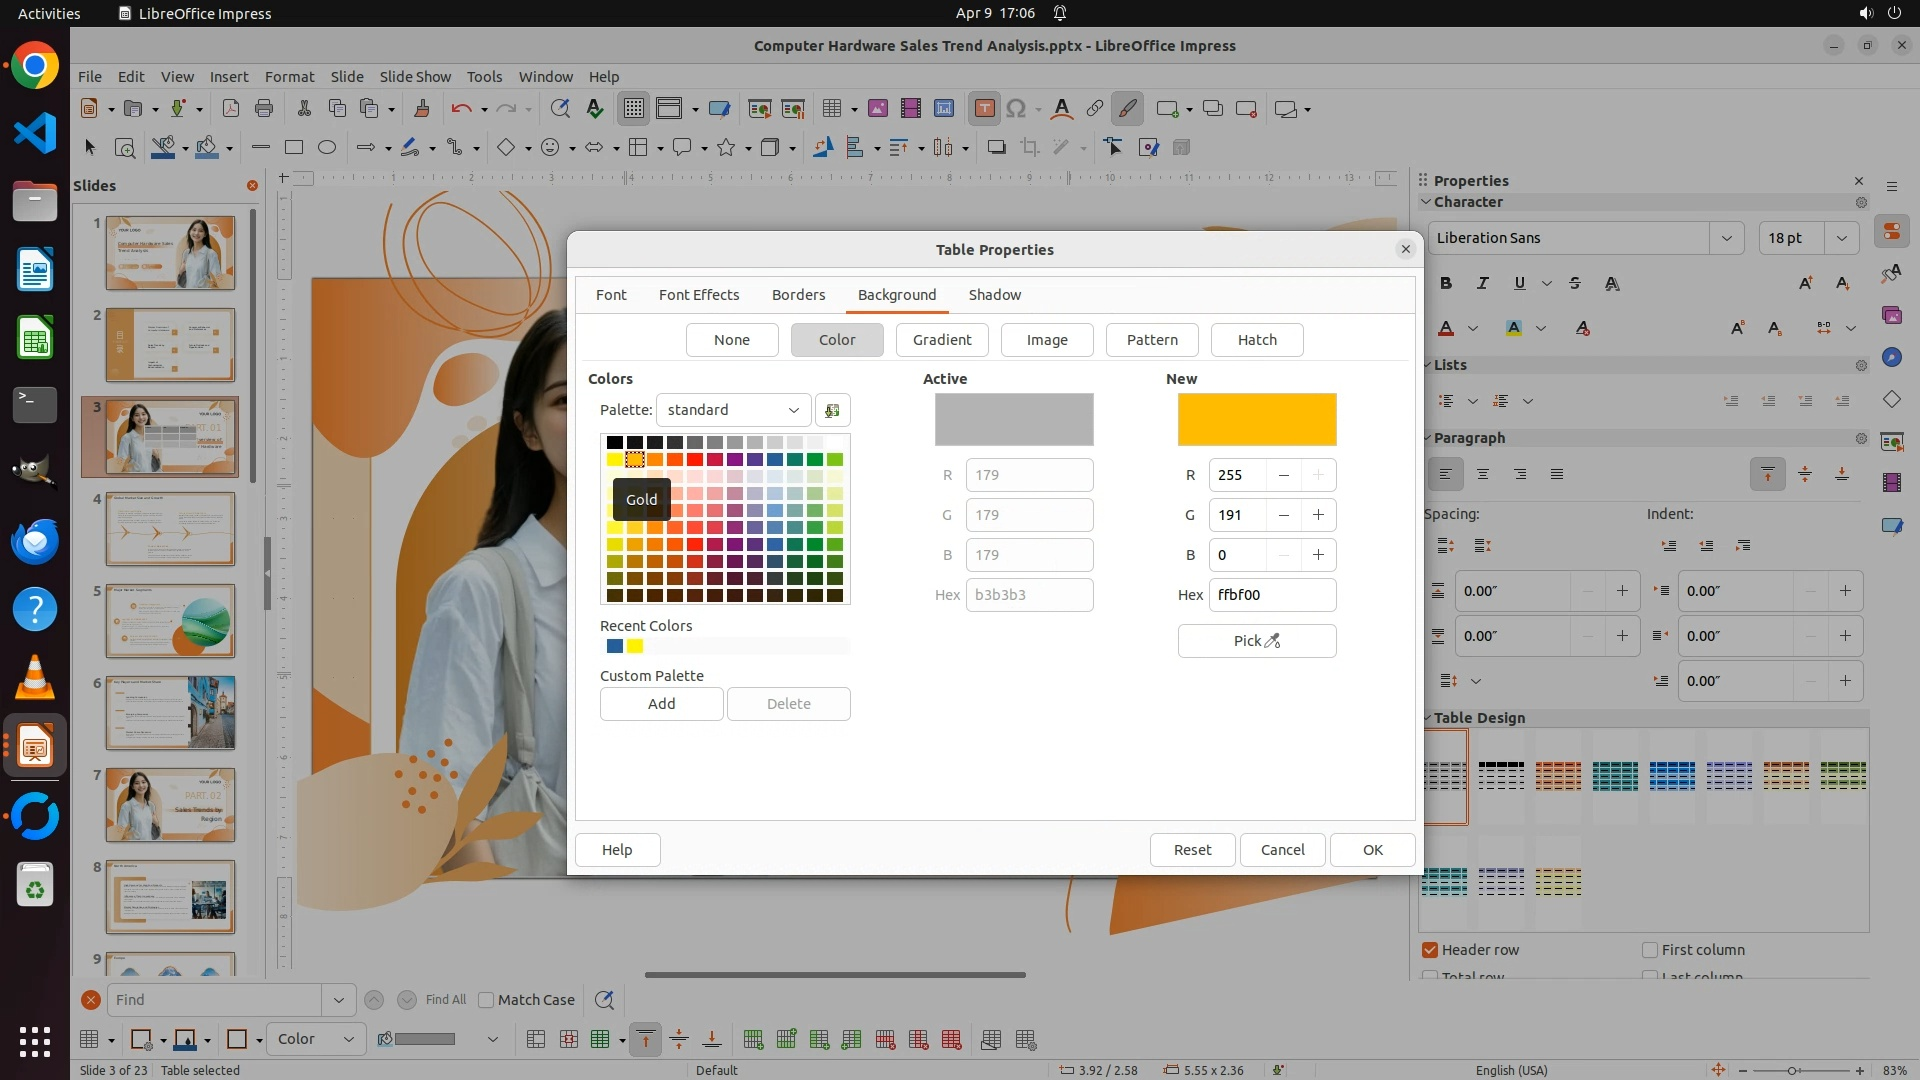Open the Palette standard dropdown
The height and width of the screenshot is (1080, 1920).
[733, 410]
